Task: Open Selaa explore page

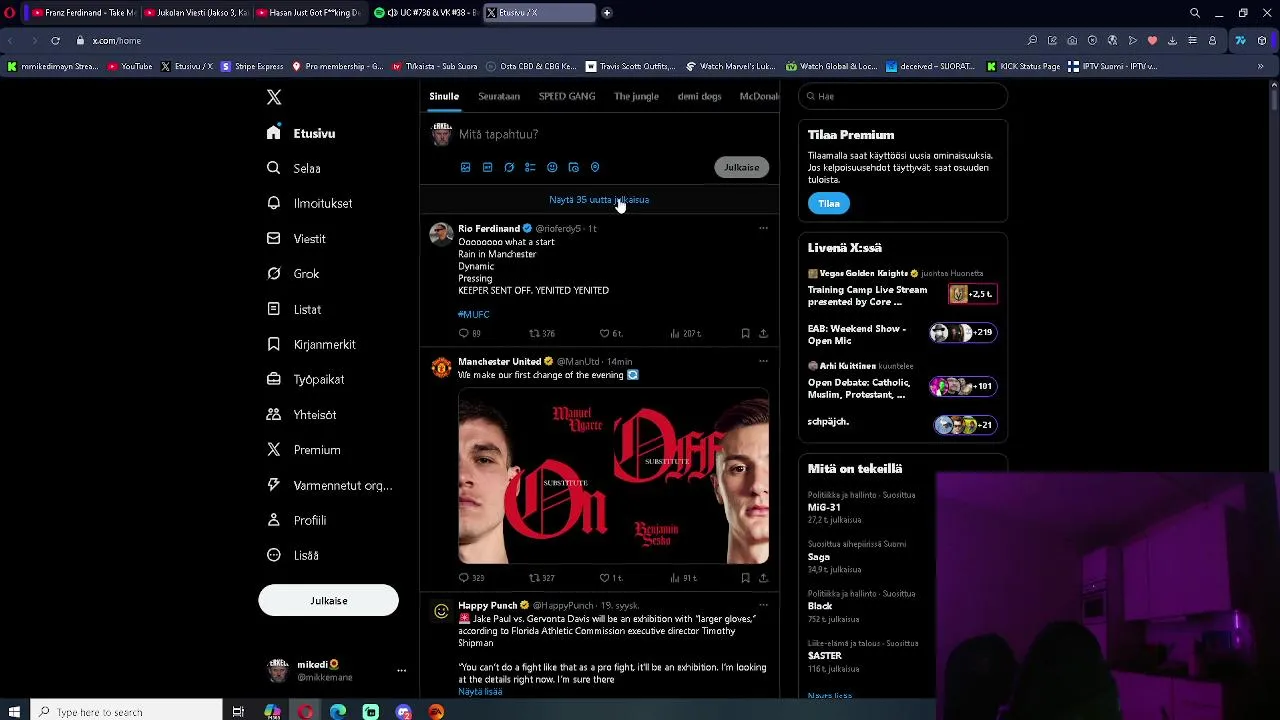Action: click(293, 168)
